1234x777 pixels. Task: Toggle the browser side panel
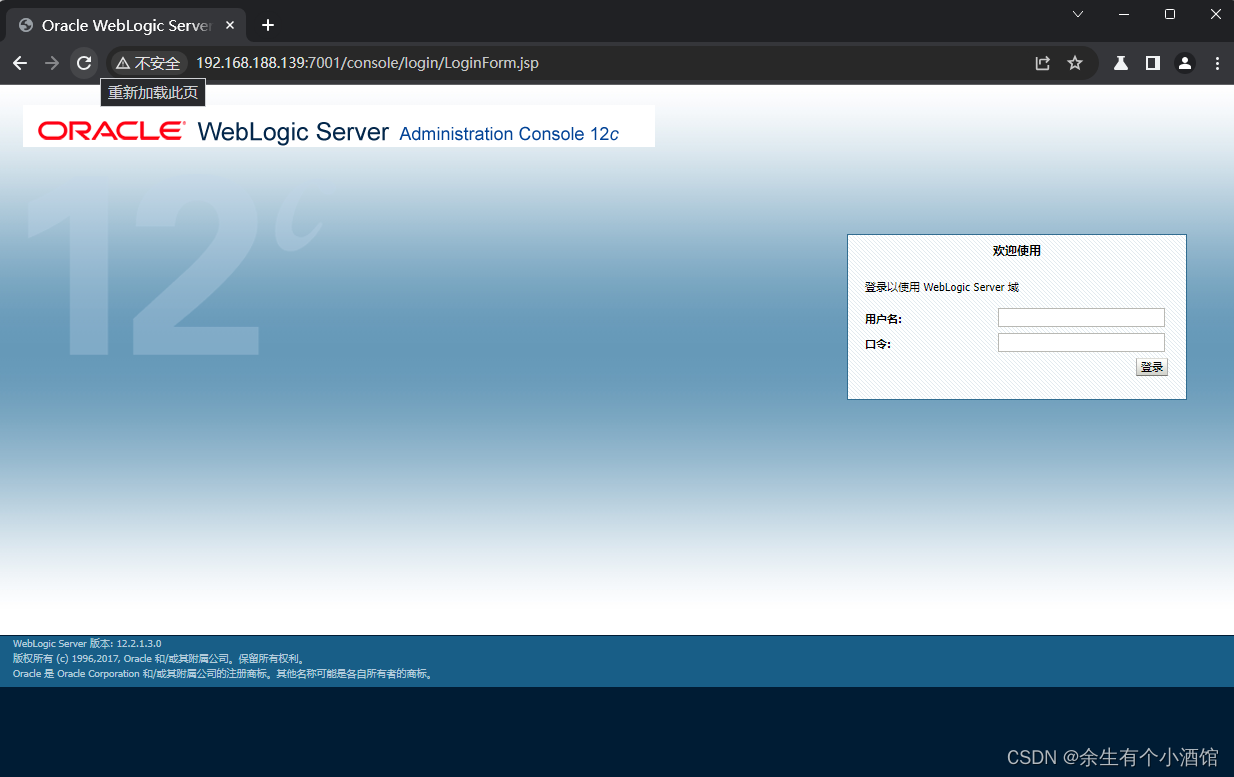coord(1153,63)
